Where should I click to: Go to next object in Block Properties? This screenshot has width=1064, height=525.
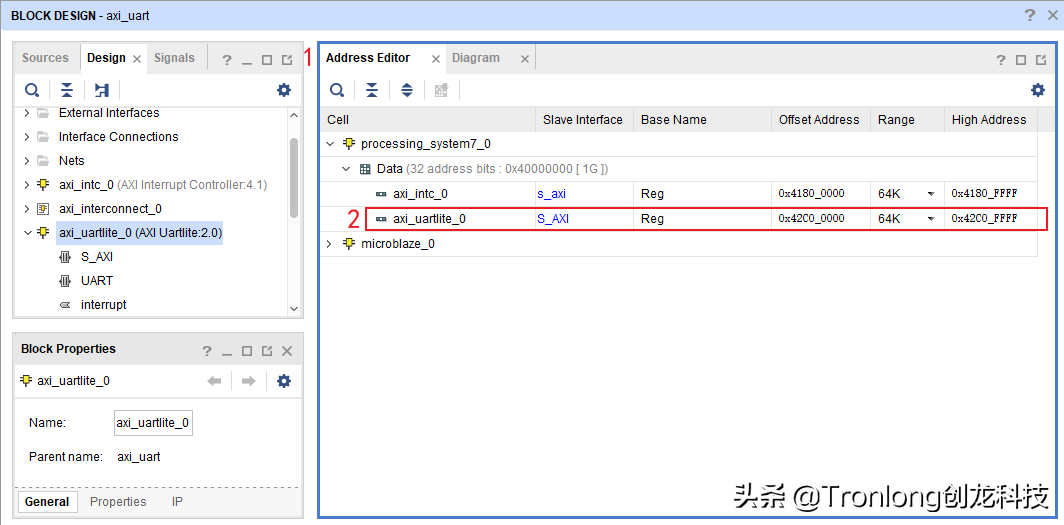pos(248,381)
